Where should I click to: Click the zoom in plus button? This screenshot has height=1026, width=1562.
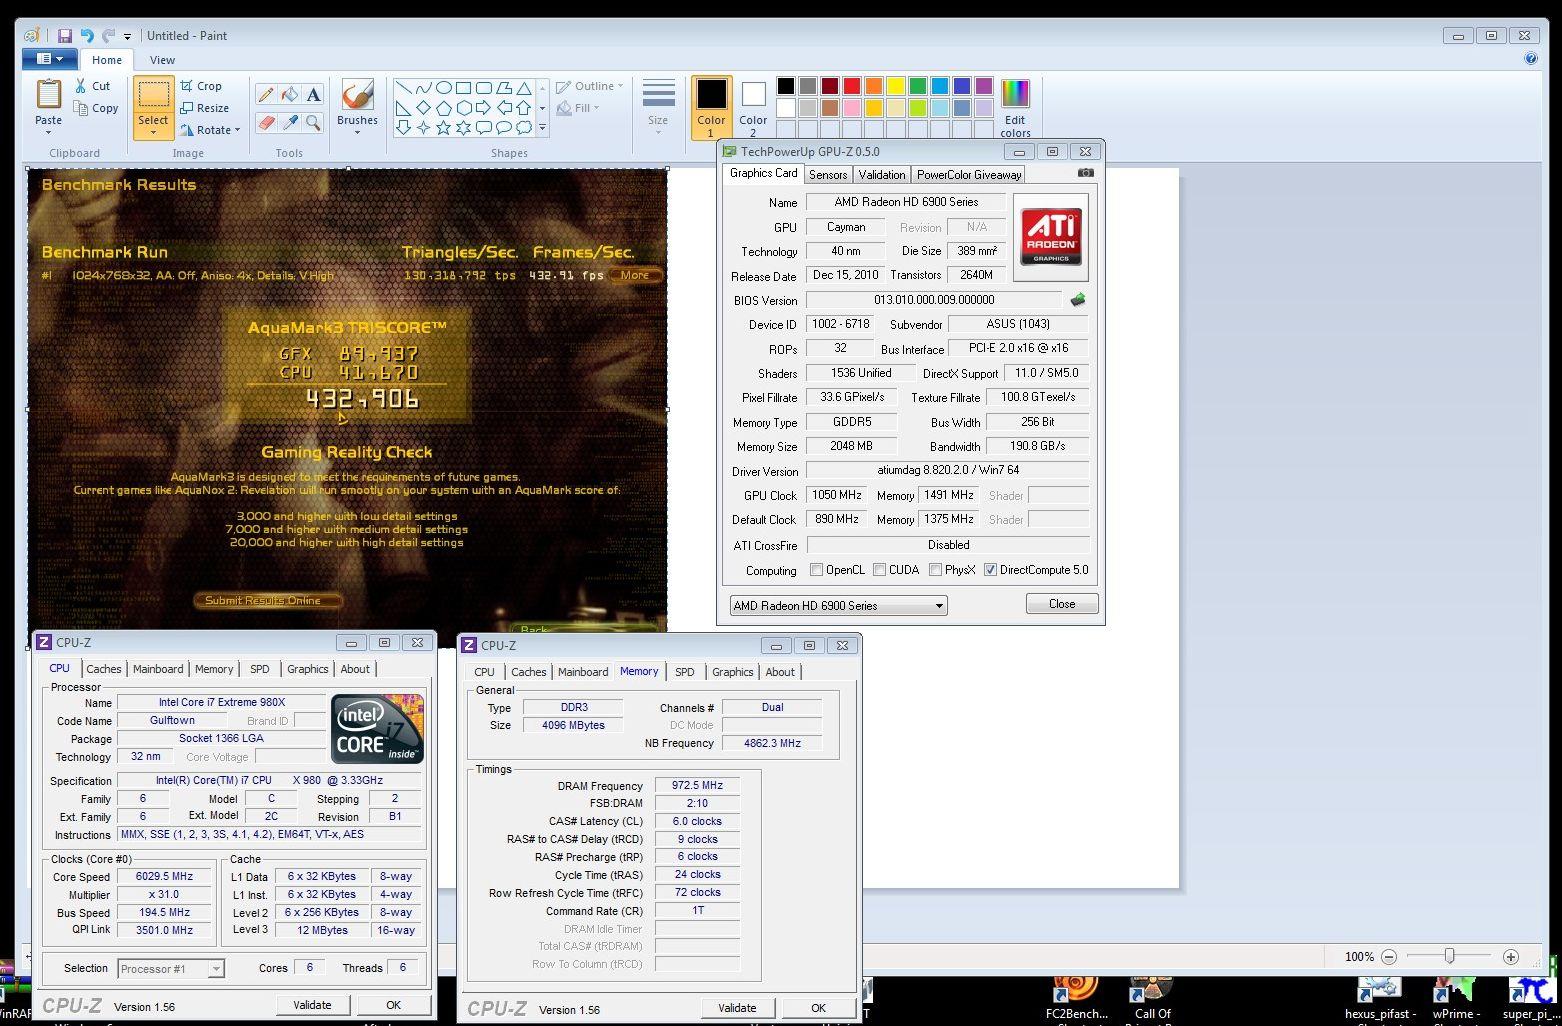[x=1511, y=957]
